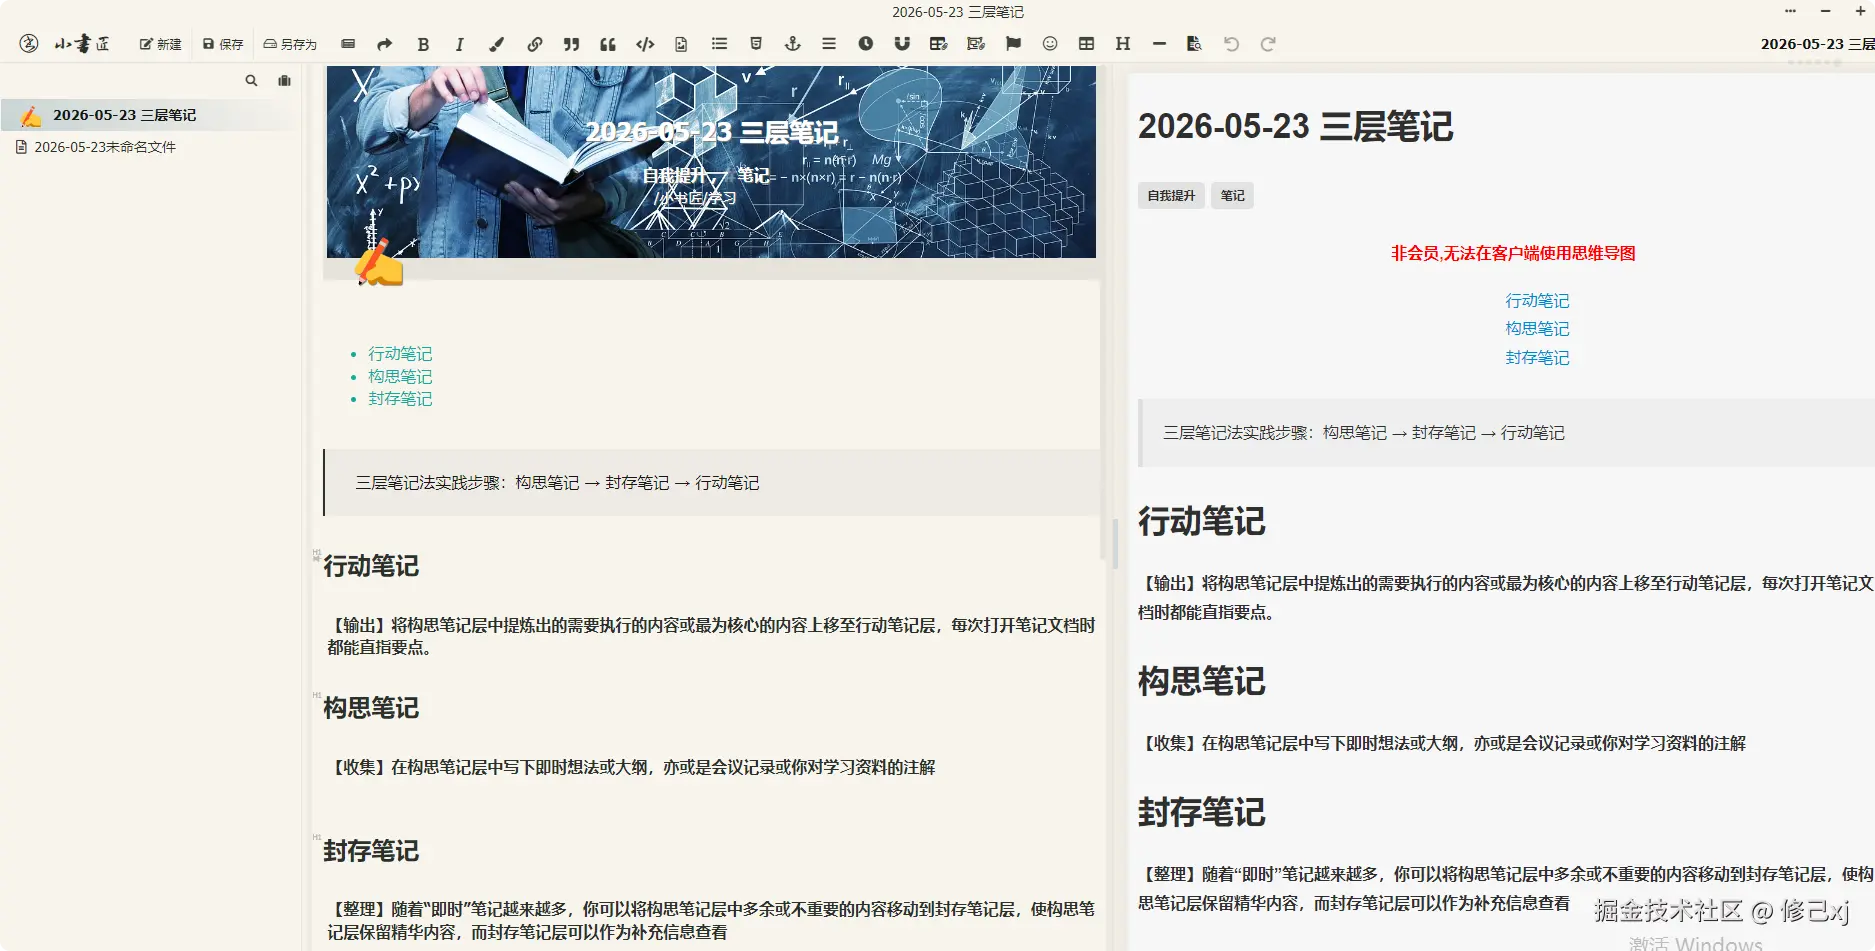Select the brush highlight icon
The height and width of the screenshot is (951, 1875).
[496, 44]
